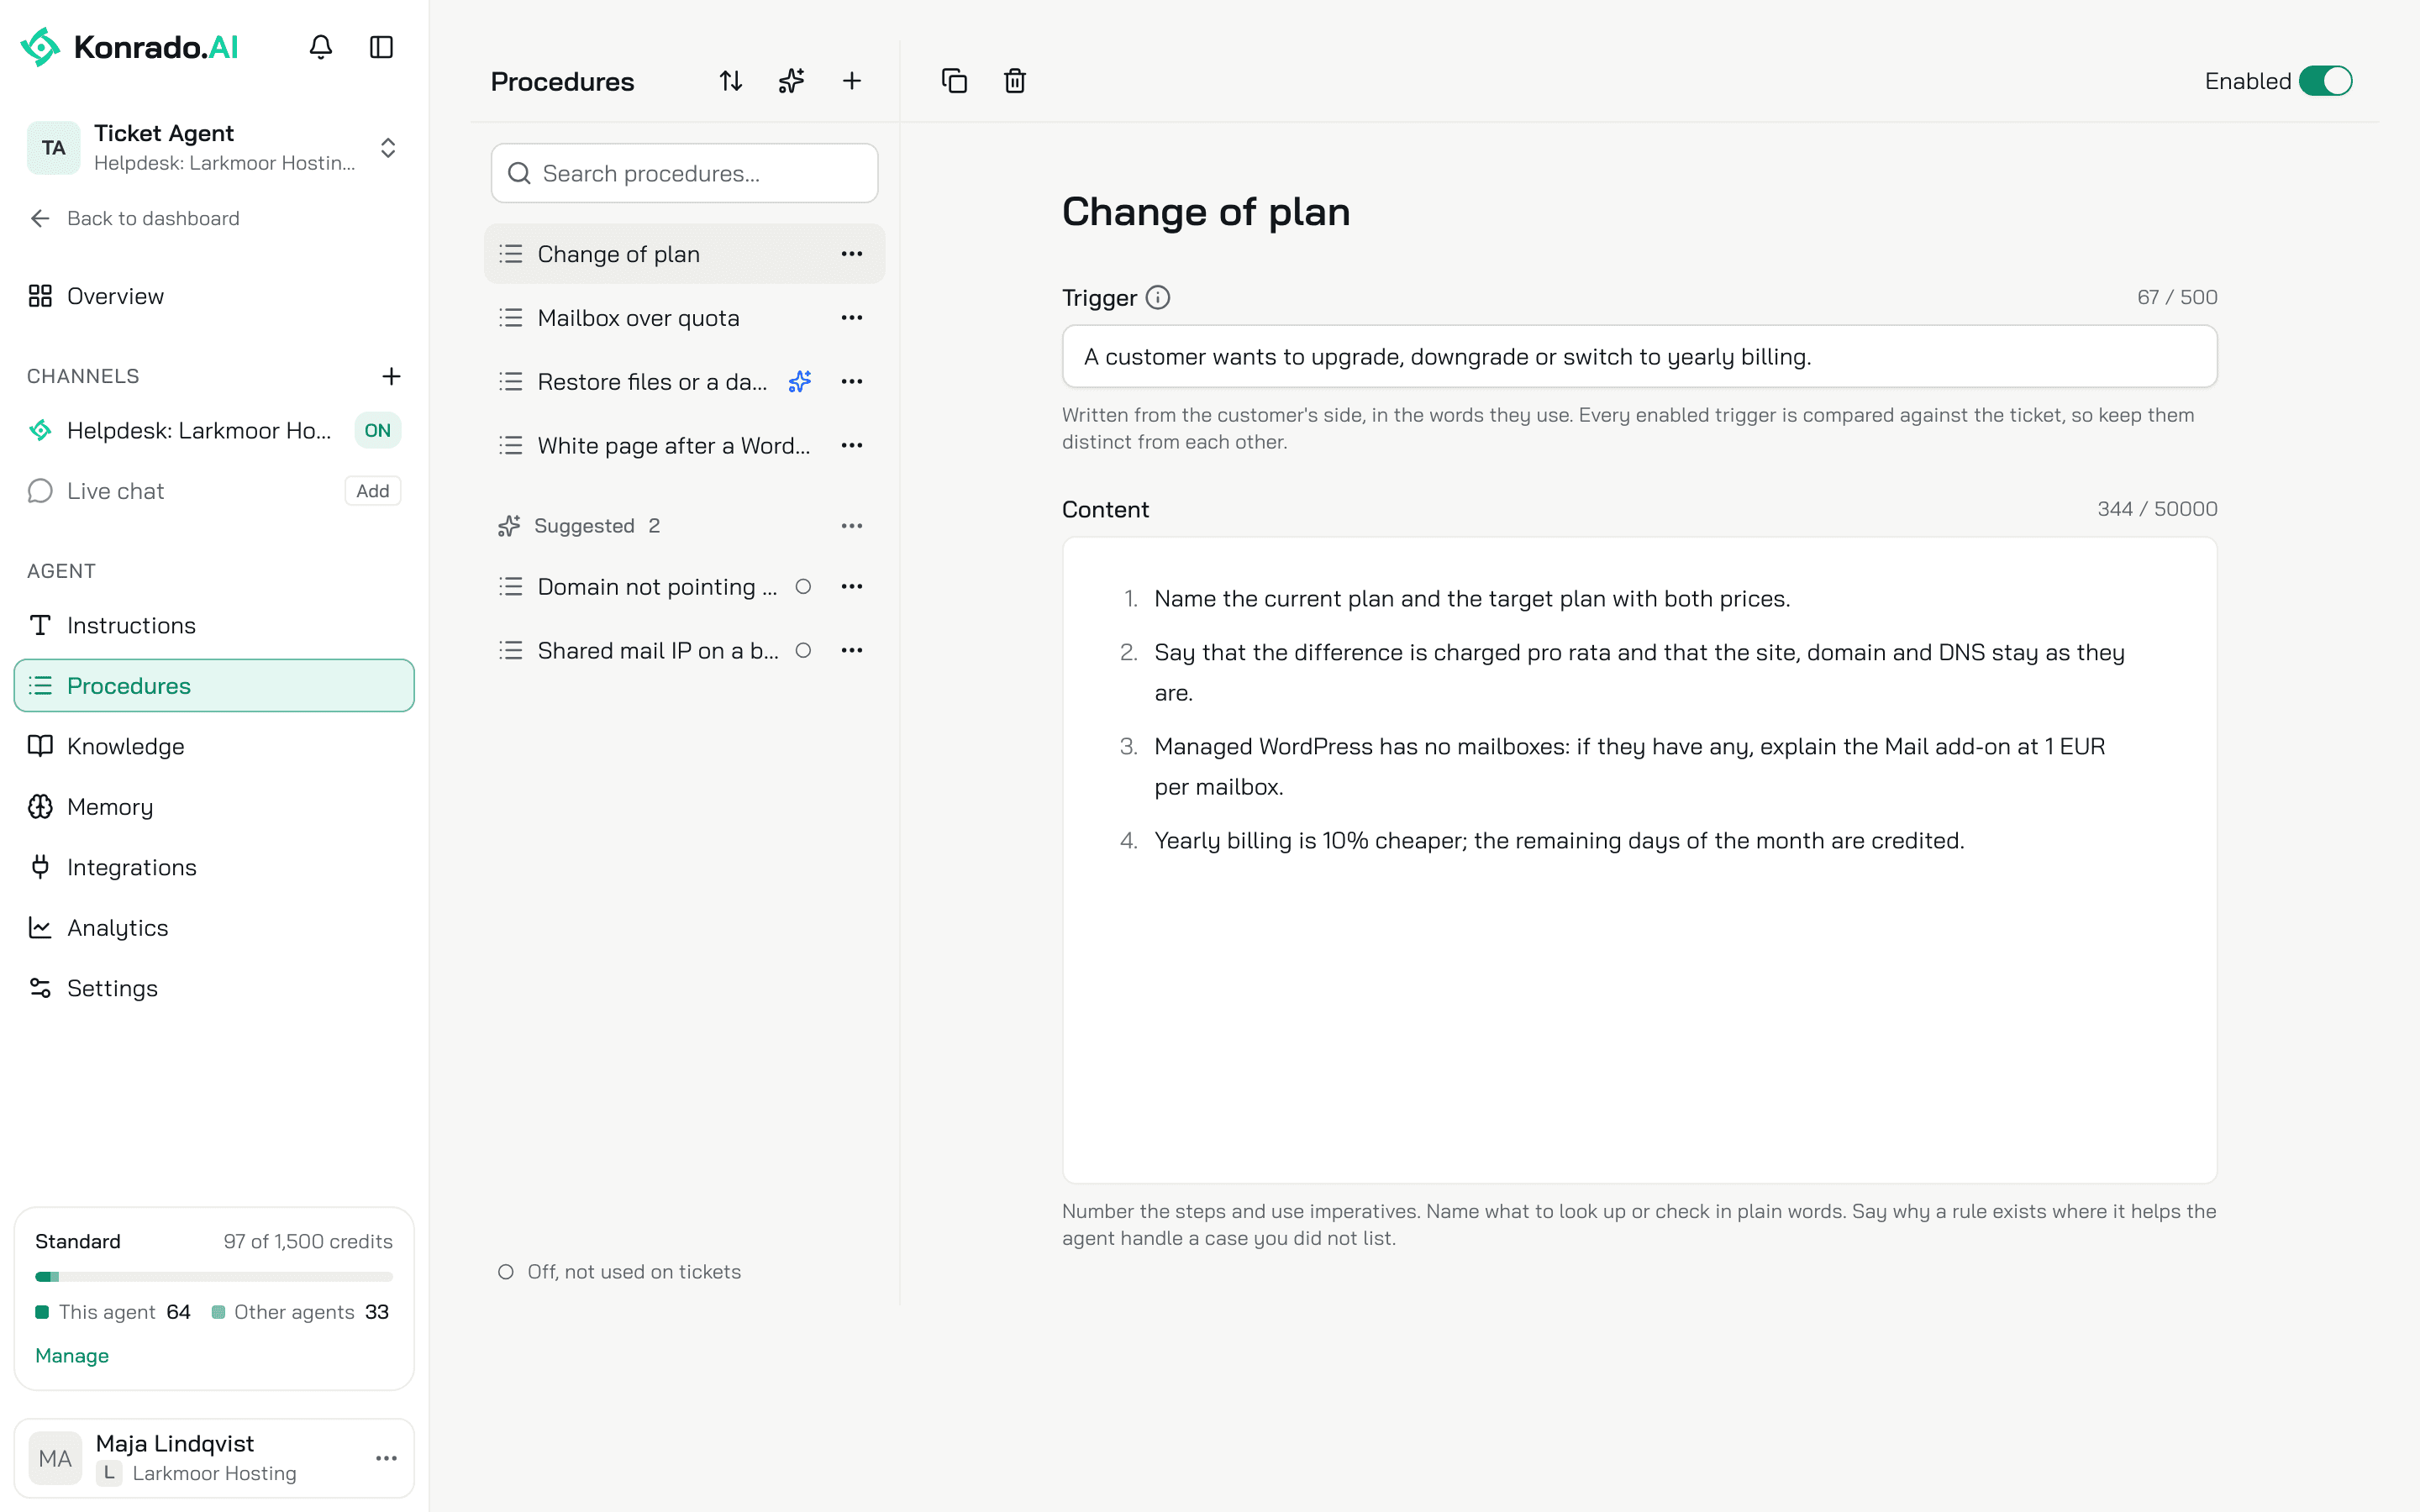Open agent Settings

pos(214,988)
